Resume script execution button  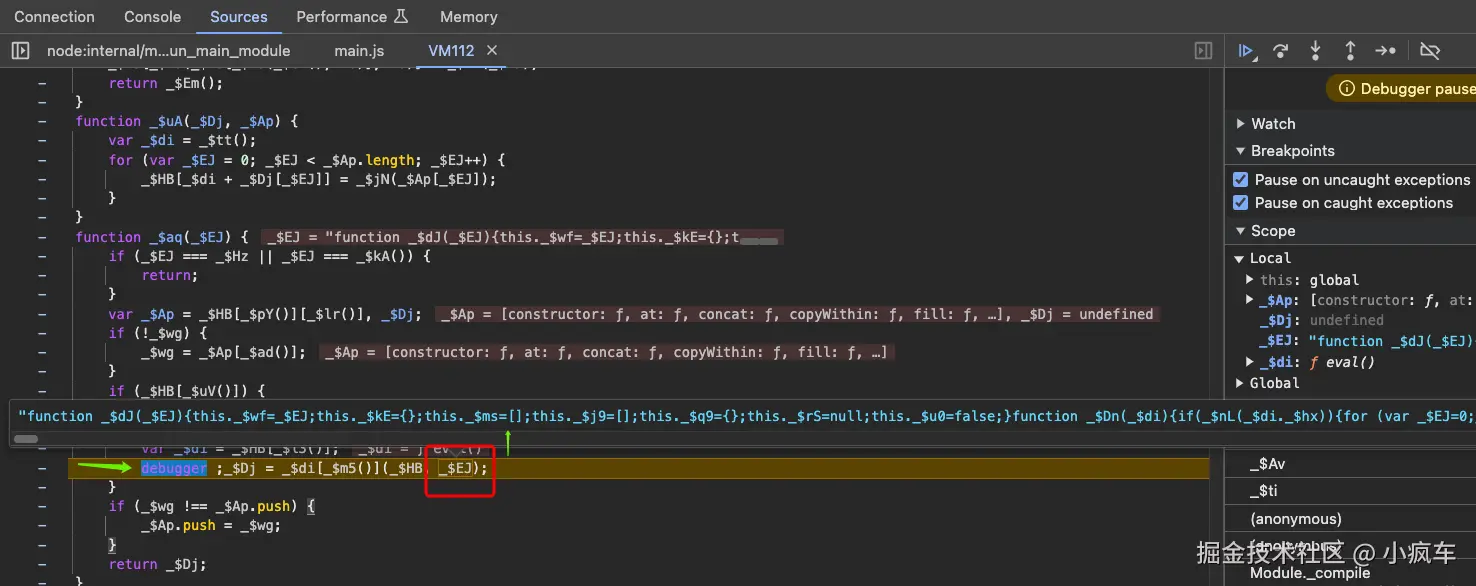coord(1246,51)
